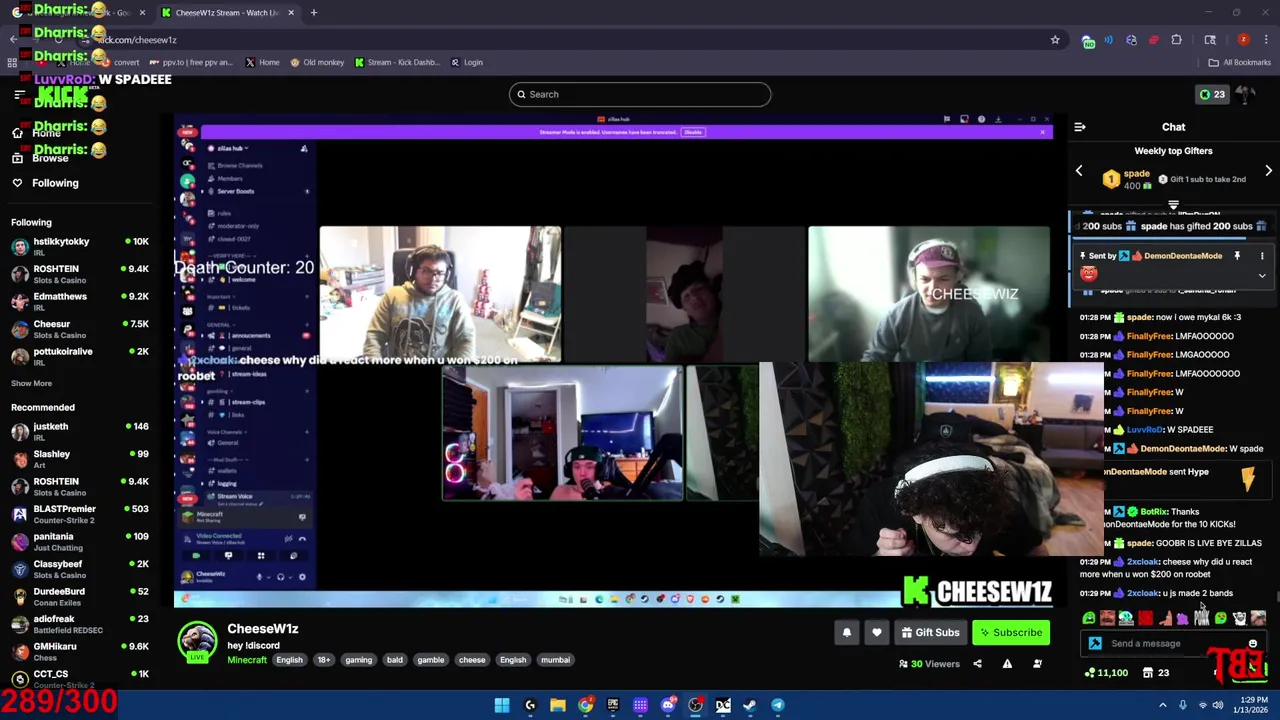The width and height of the screenshot is (1280, 720).
Task: Show next weekly top gifter
Action: [1268, 171]
